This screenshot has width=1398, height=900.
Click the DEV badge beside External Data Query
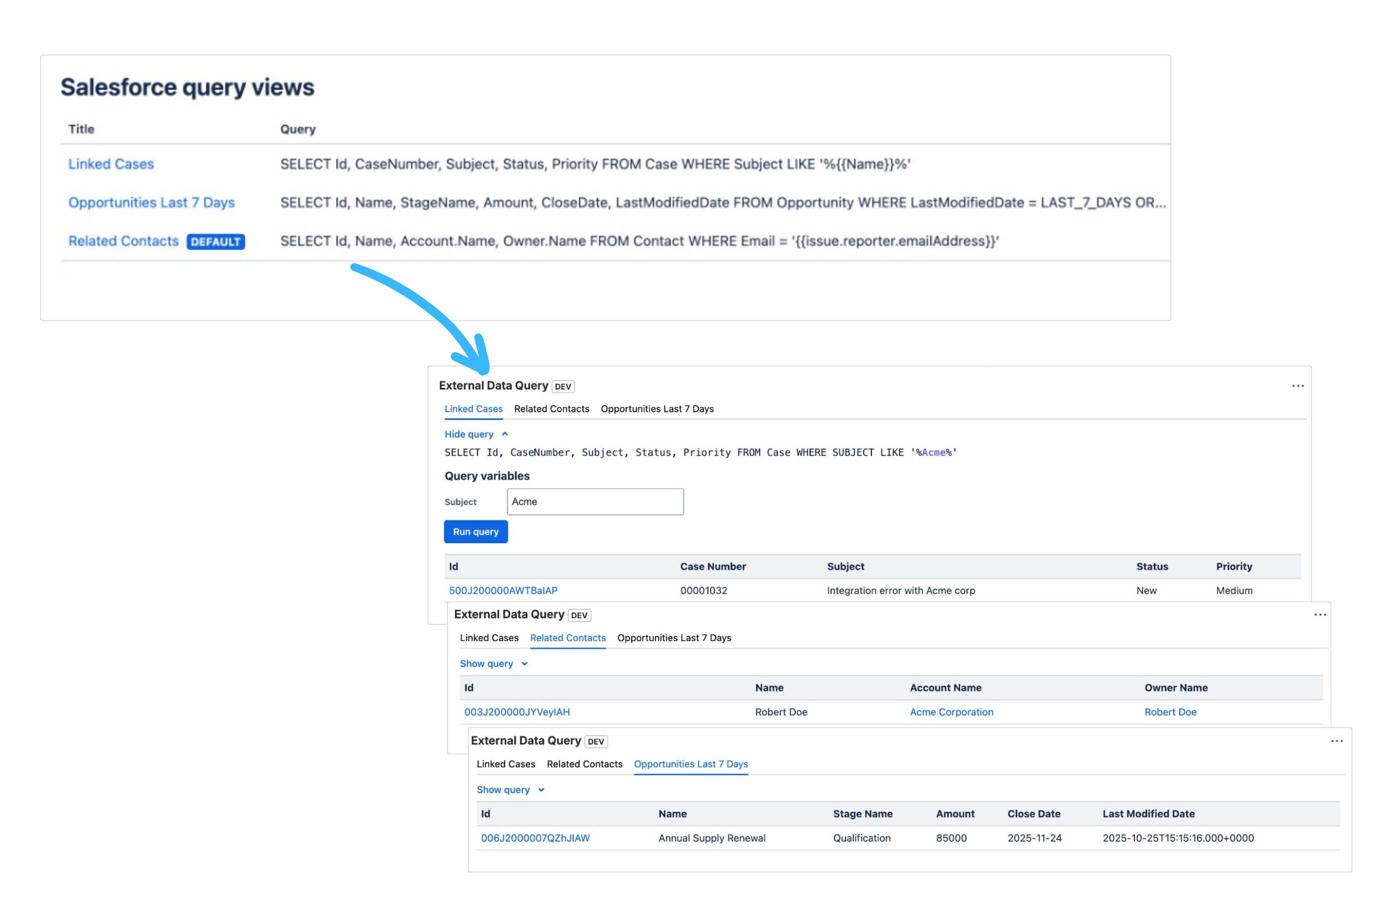pos(562,385)
